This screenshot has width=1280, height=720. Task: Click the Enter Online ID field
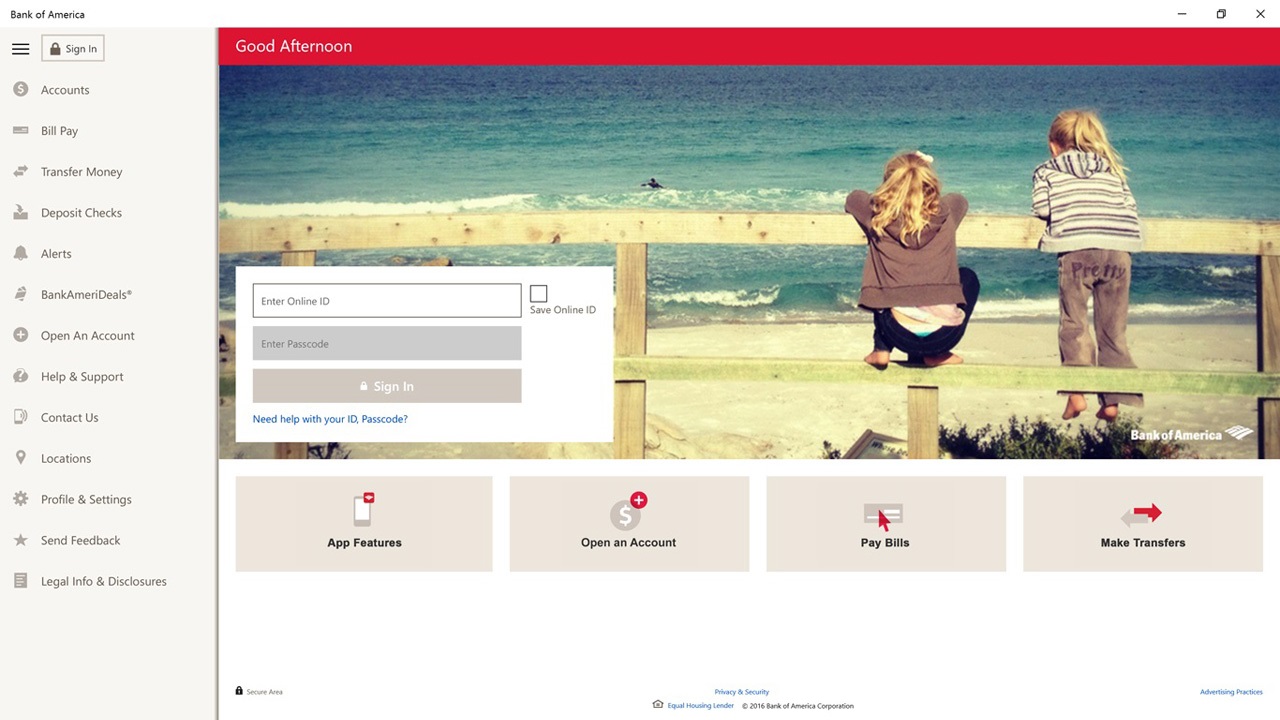coord(386,300)
